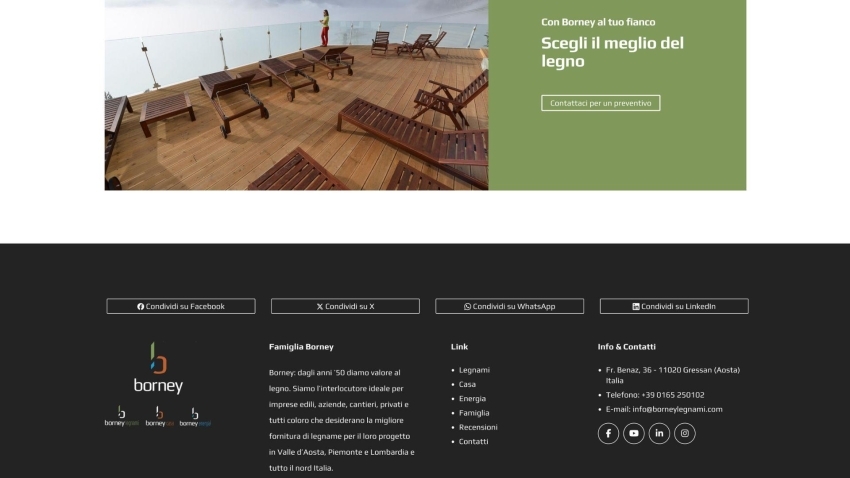Click the main Borney logo in footer
The width and height of the screenshot is (850, 478).
pos(158,368)
